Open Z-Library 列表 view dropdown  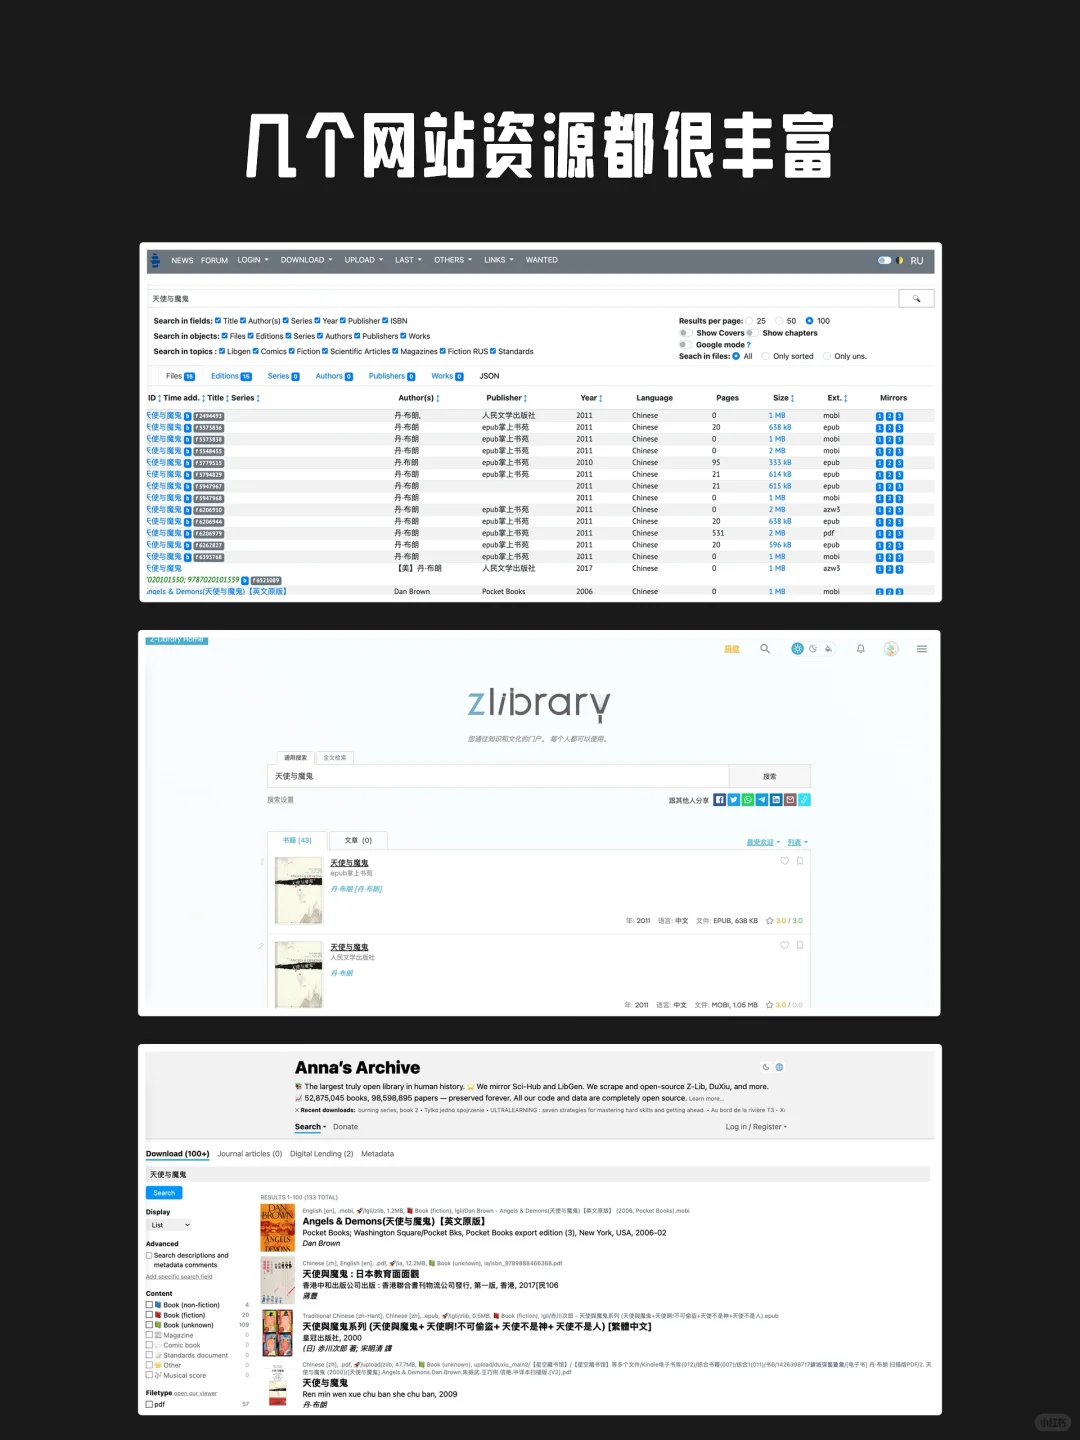(798, 842)
